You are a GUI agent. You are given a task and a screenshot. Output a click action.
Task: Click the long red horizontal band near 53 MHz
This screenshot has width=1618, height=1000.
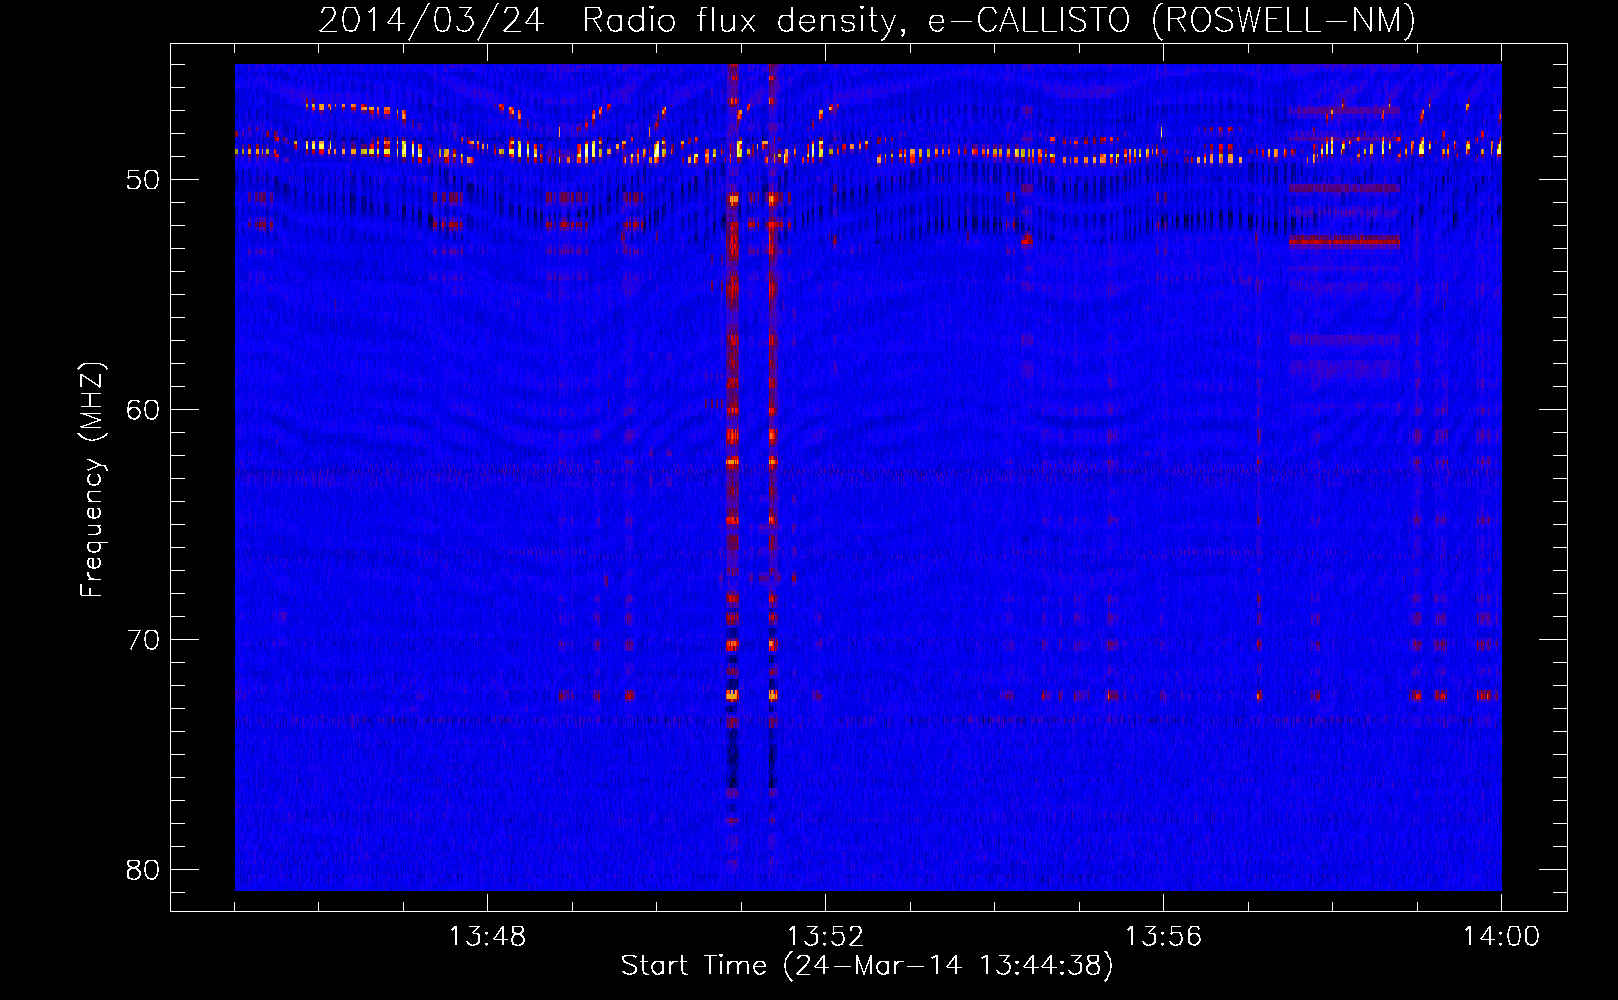pyautogui.click(x=1344, y=241)
